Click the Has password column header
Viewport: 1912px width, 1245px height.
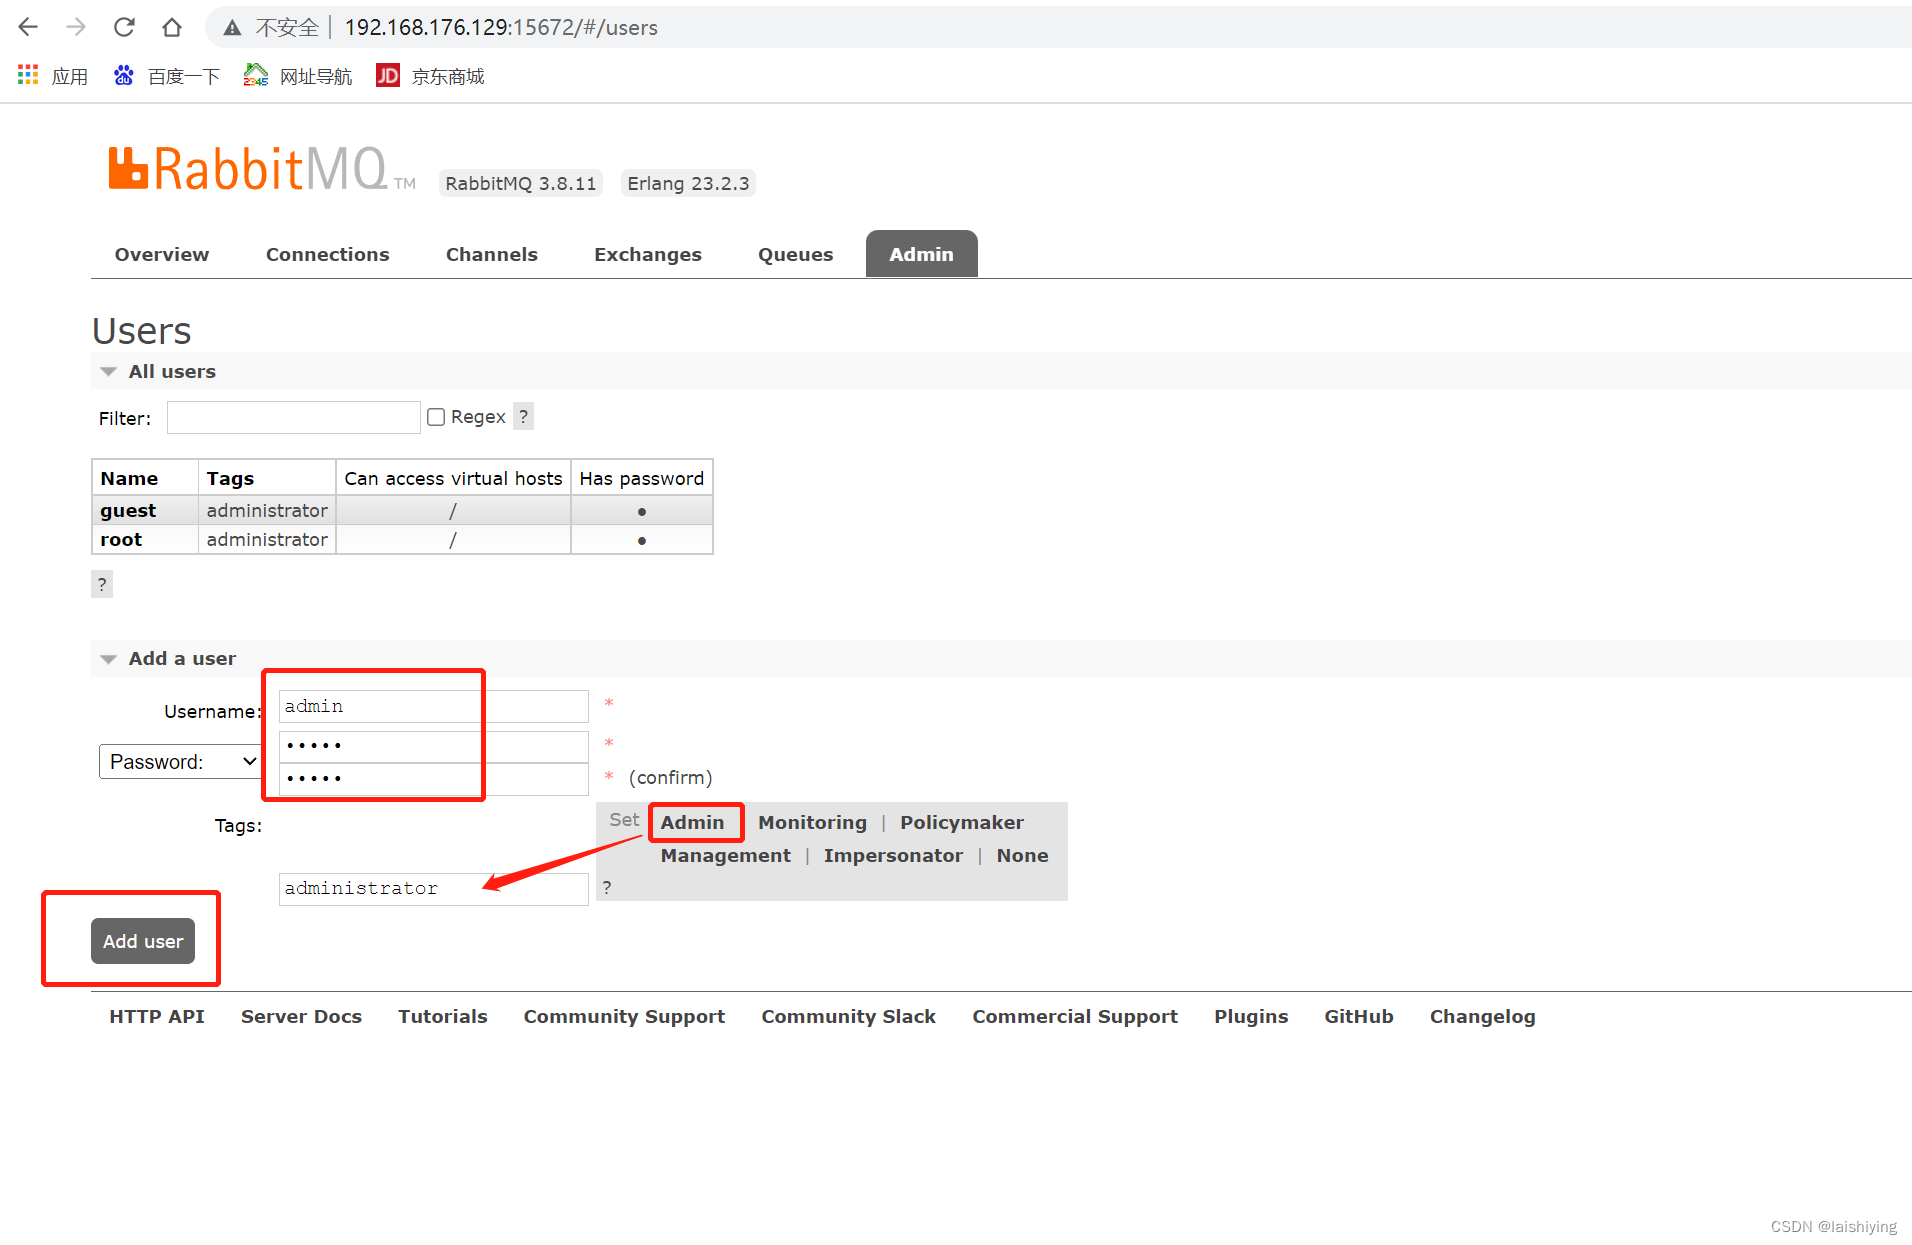(x=641, y=478)
